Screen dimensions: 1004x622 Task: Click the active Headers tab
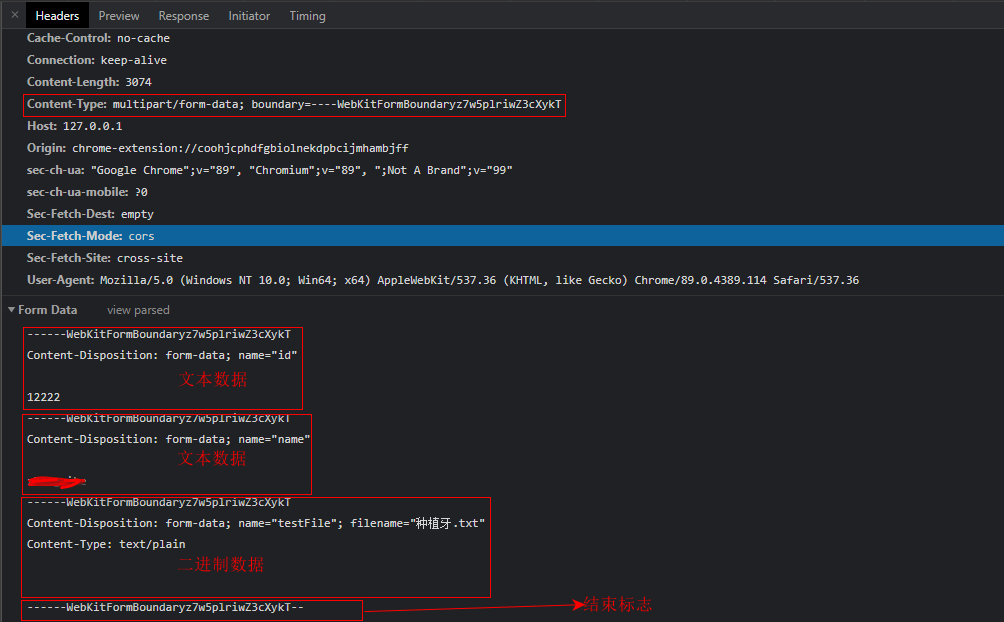56,15
